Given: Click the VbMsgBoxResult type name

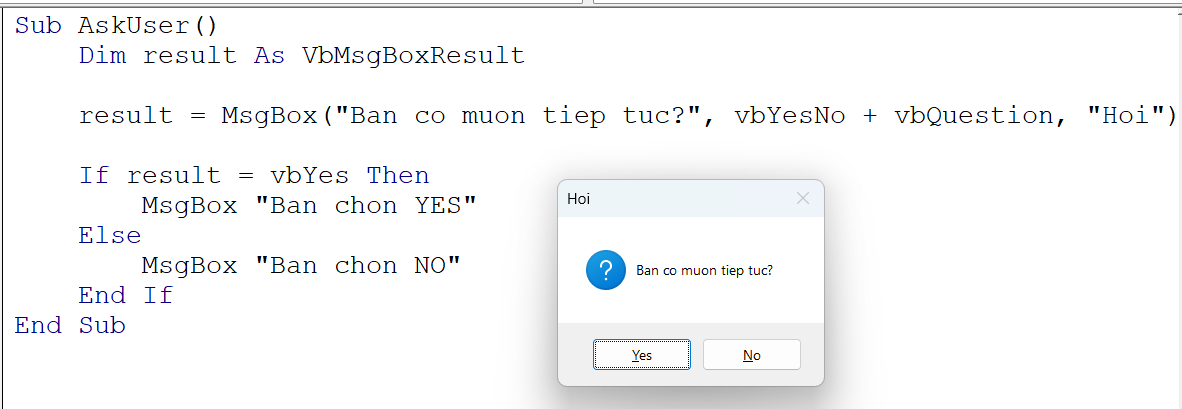Looking at the screenshot, I should 412,56.
